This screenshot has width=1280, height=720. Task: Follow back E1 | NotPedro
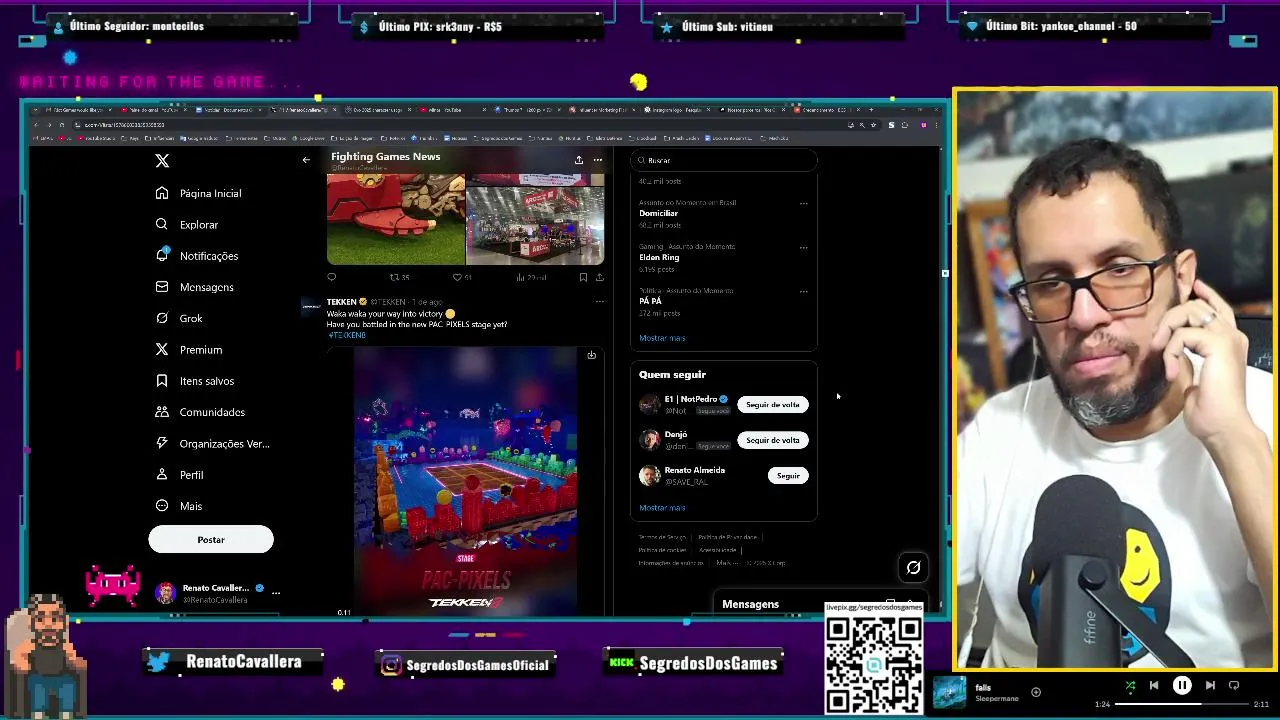point(772,405)
